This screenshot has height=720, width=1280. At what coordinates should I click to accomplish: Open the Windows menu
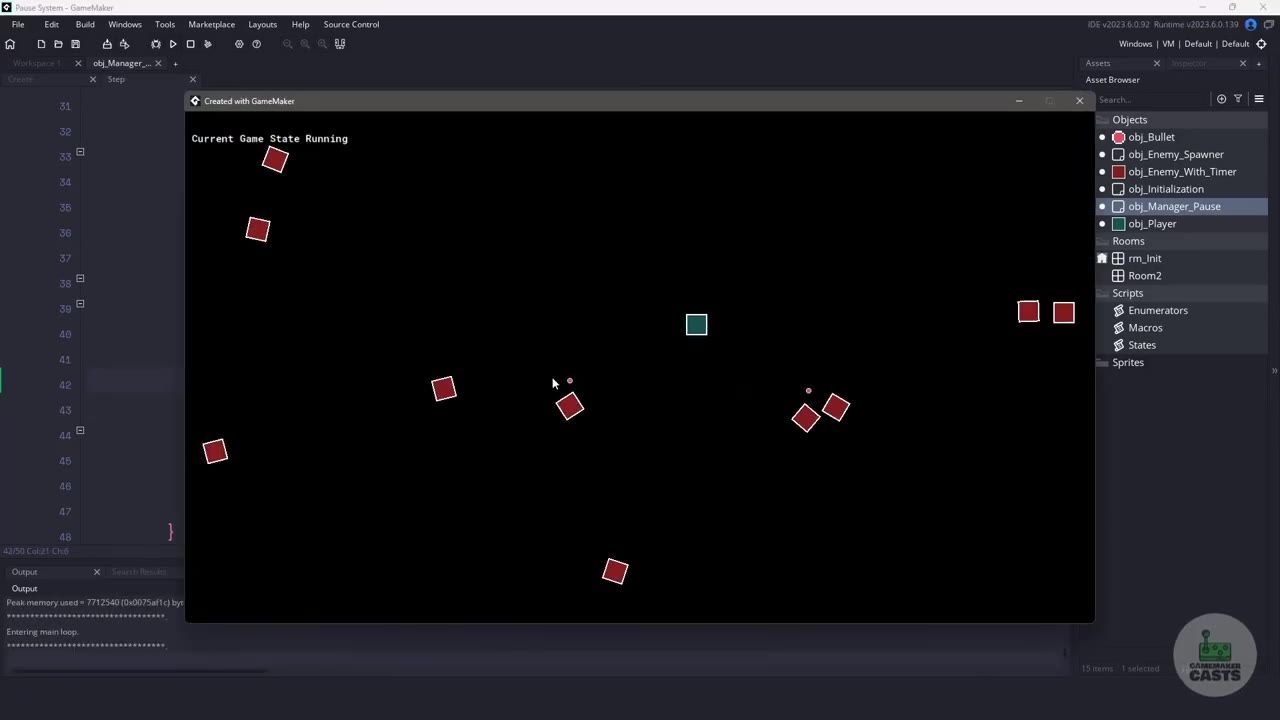125,24
